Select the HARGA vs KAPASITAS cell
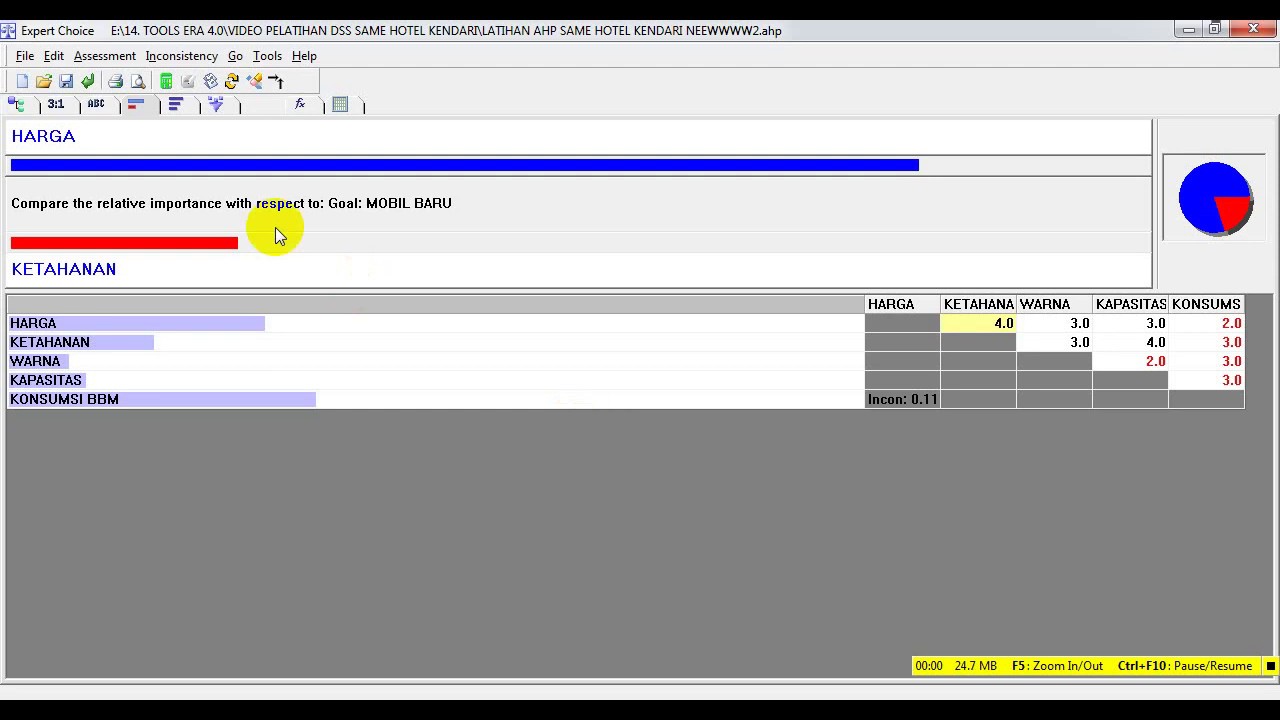 (x=1130, y=323)
